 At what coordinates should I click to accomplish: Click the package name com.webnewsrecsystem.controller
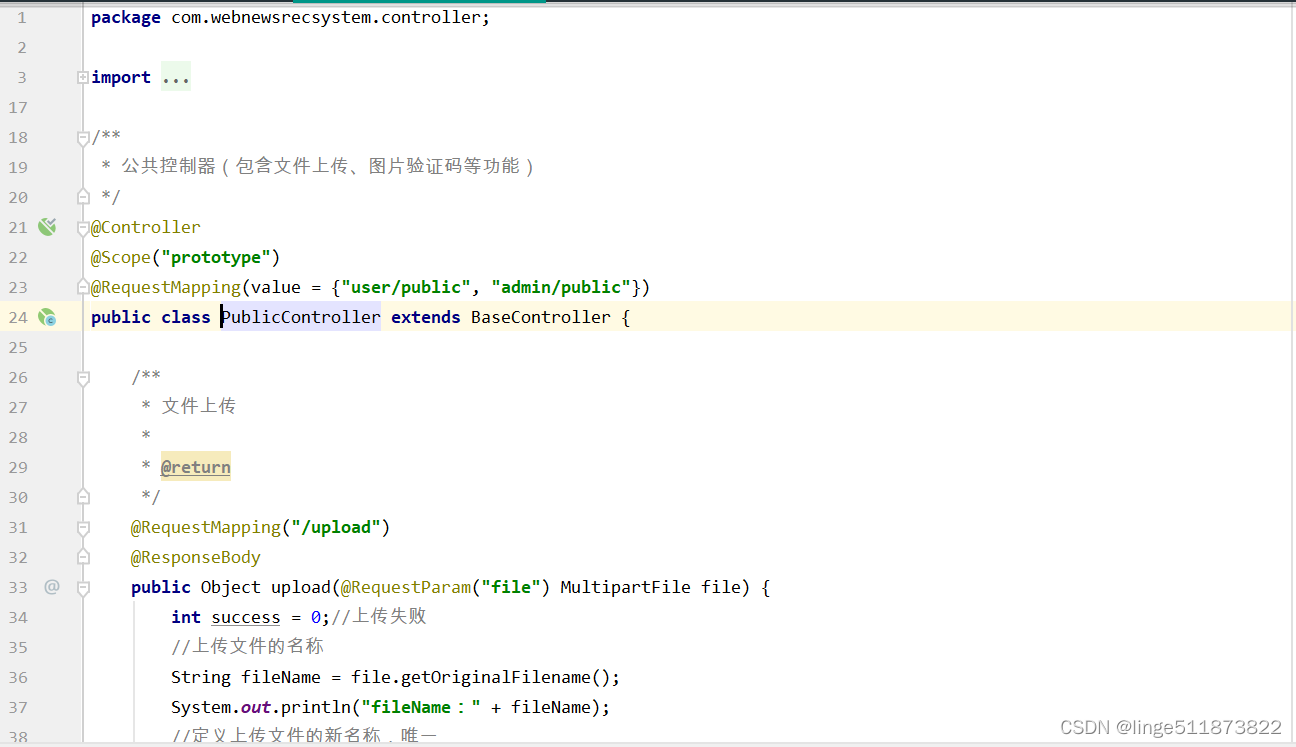[326, 17]
